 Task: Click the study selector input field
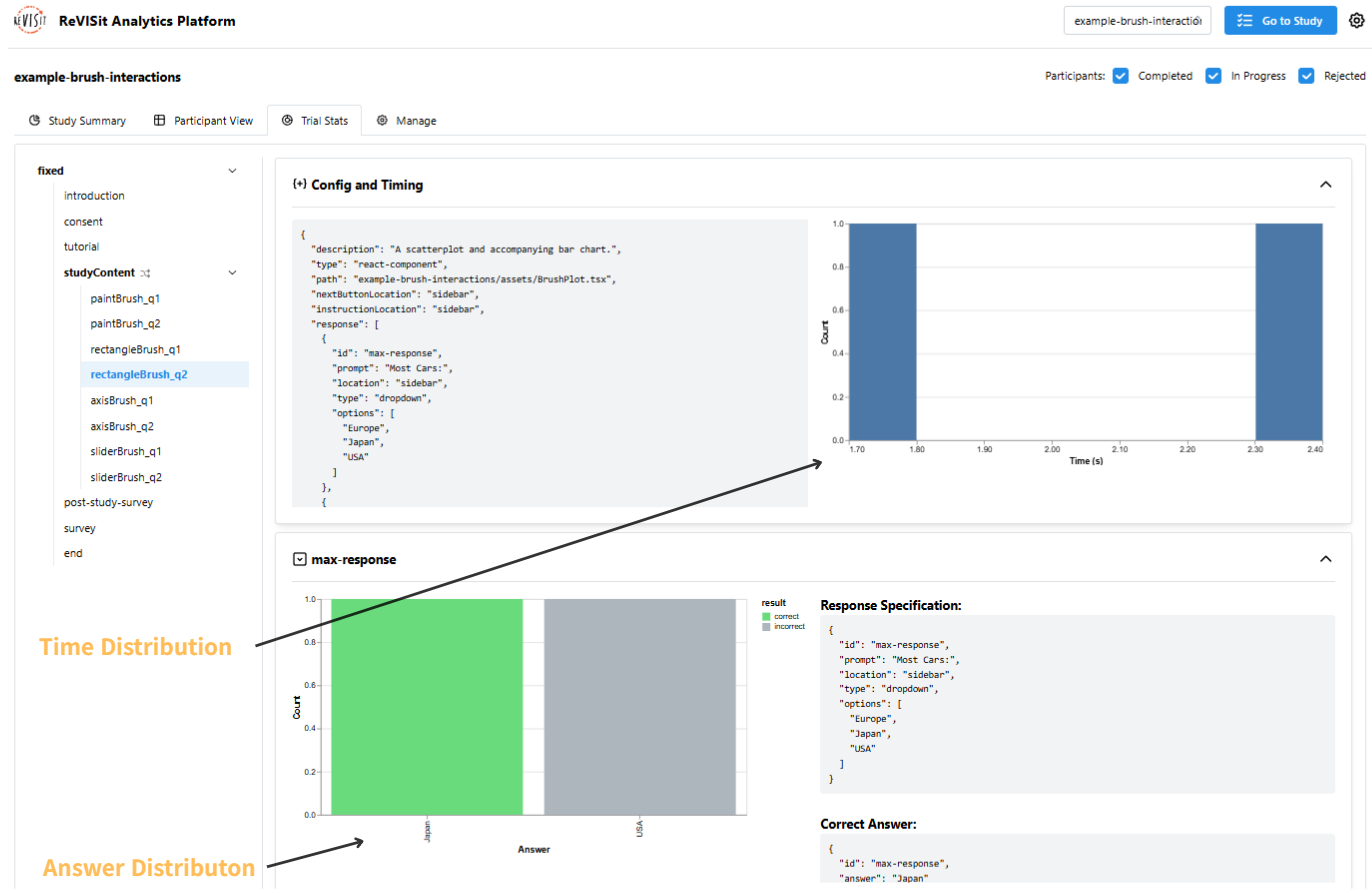click(x=1137, y=20)
